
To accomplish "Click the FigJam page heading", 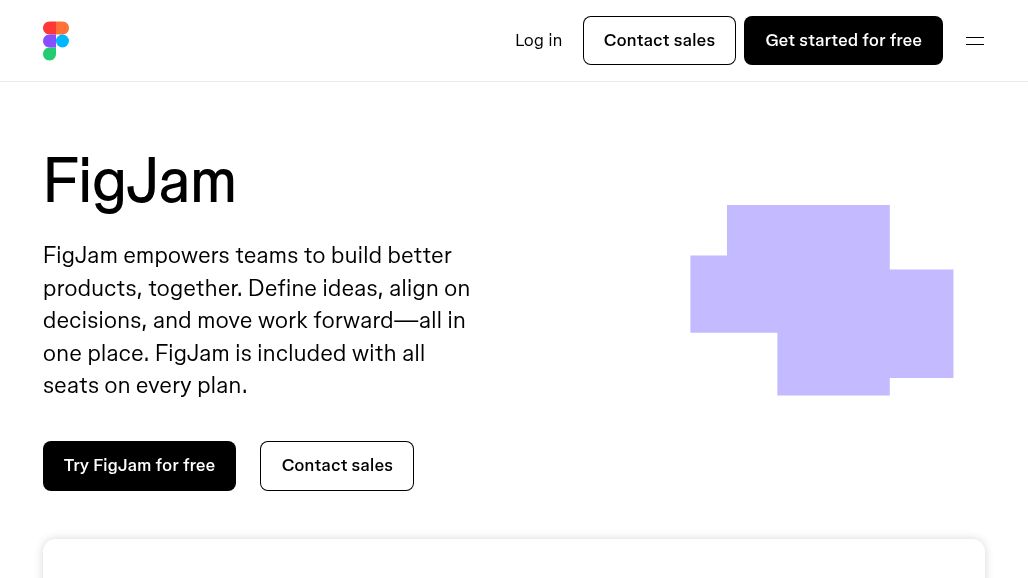I will tap(139, 181).
